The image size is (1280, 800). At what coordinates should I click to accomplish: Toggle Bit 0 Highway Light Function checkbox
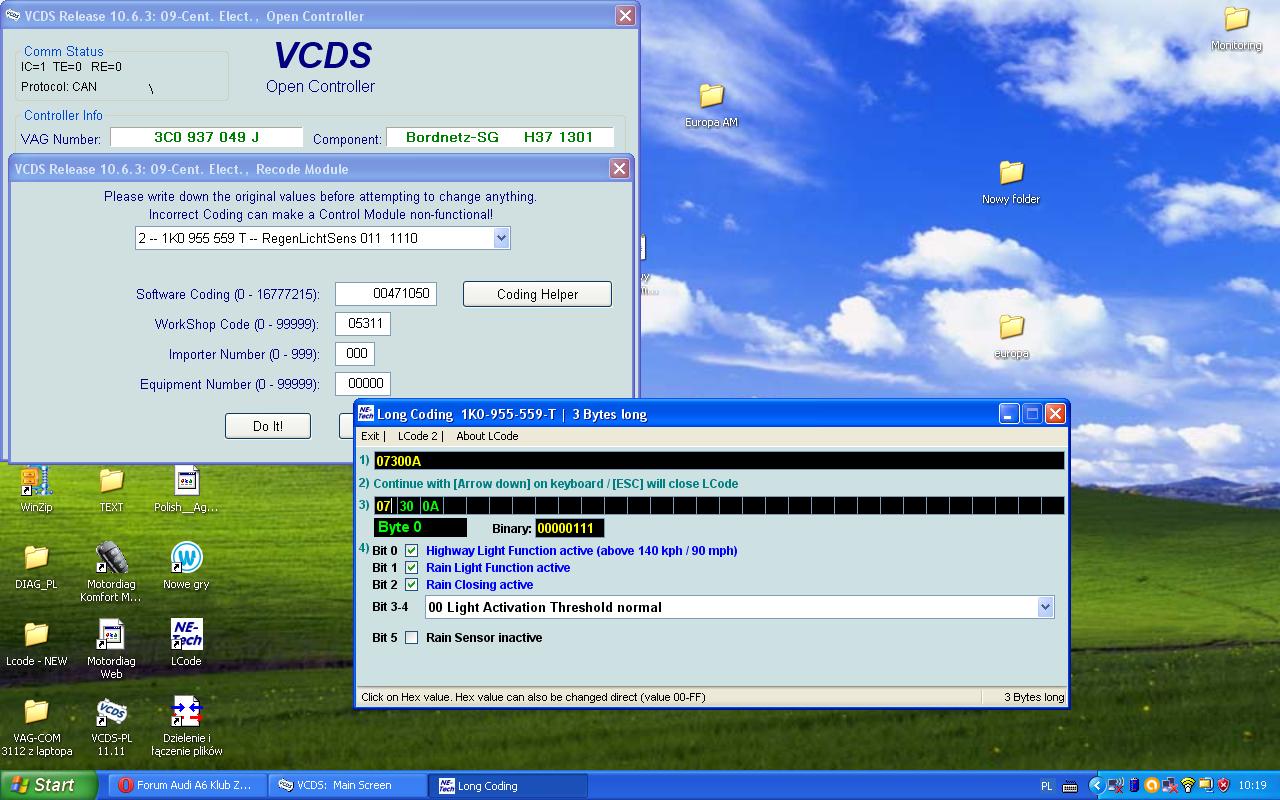point(411,551)
